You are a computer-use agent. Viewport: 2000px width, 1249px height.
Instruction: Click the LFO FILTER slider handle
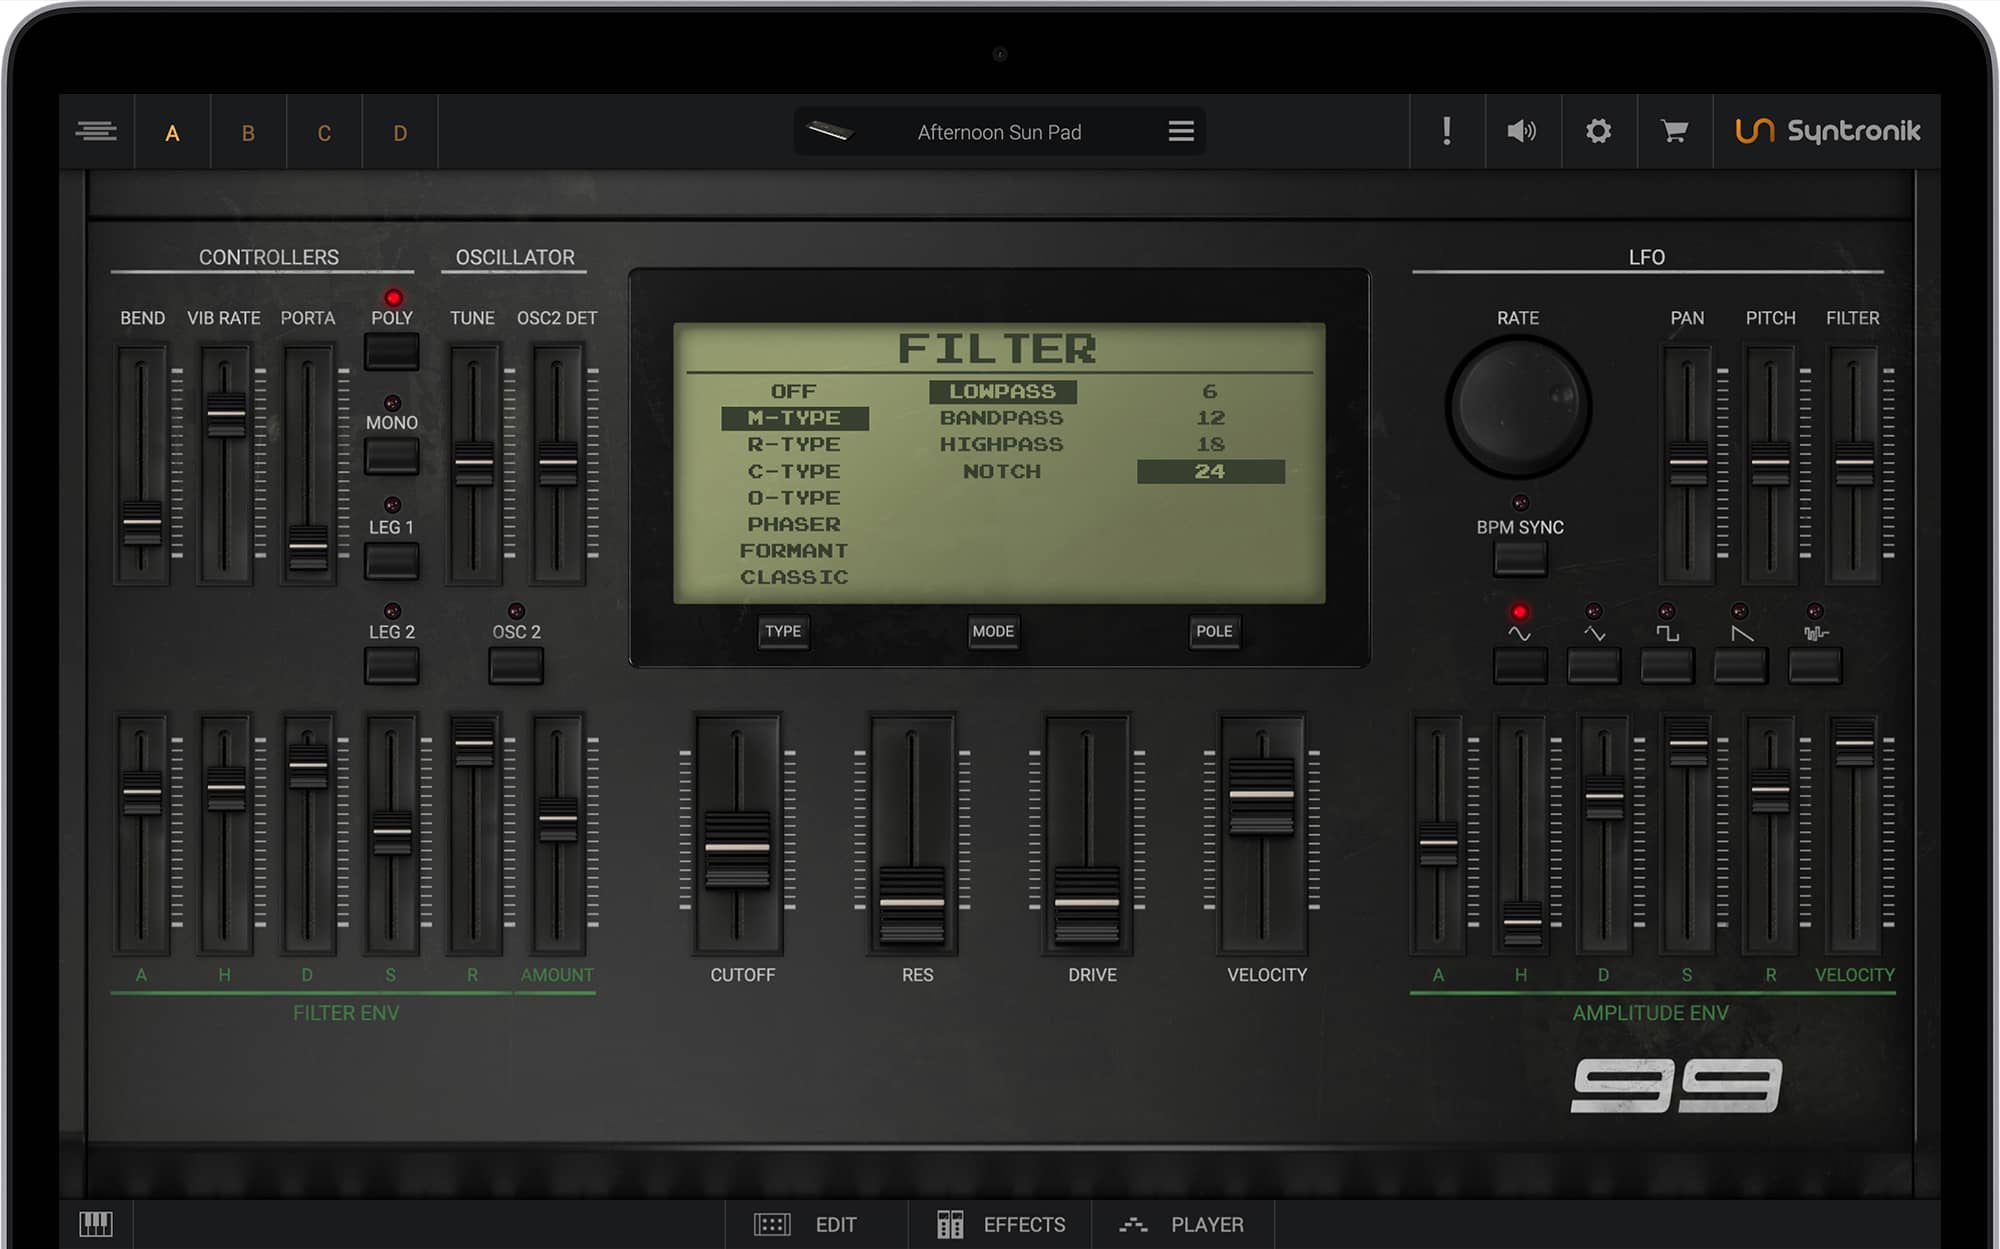[1854, 463]
